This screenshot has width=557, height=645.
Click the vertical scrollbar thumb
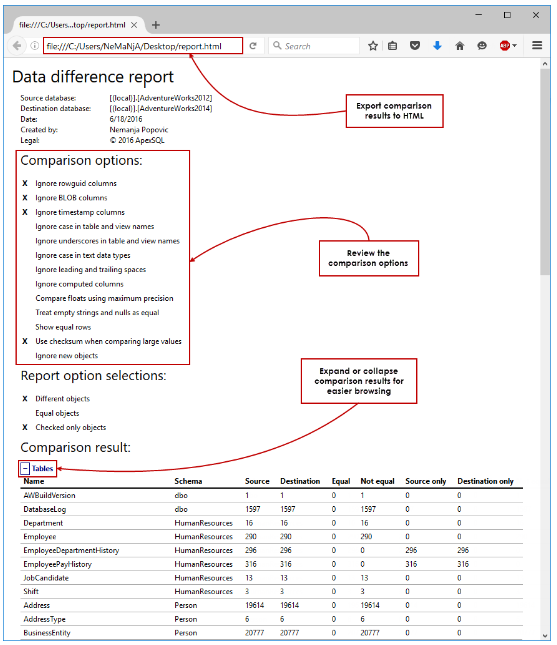point(545,172)
